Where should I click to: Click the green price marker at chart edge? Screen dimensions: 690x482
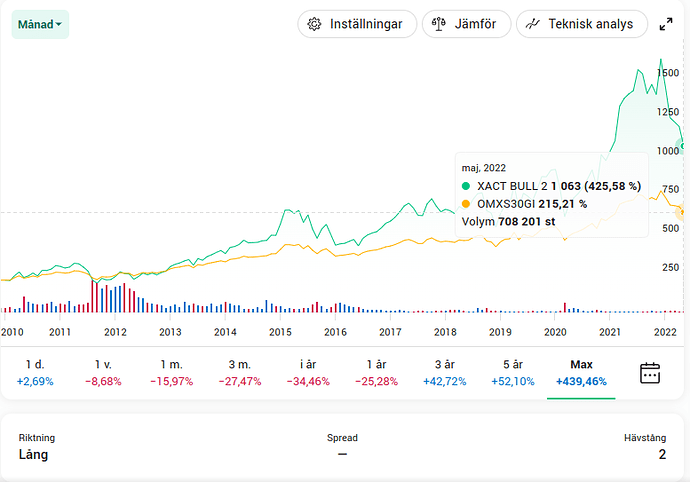click(683, 146)
